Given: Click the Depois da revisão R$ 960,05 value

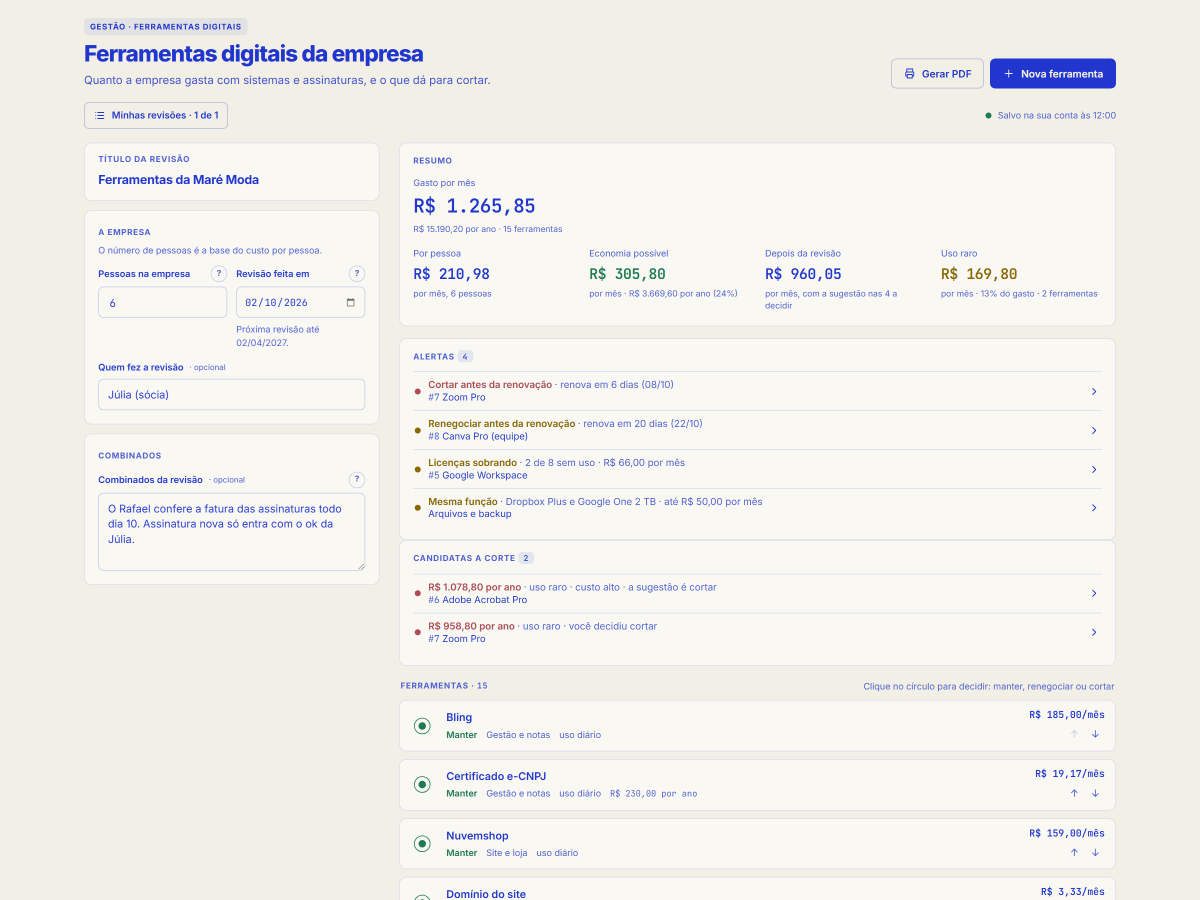Looking at the screenshot, I should 803,274.
